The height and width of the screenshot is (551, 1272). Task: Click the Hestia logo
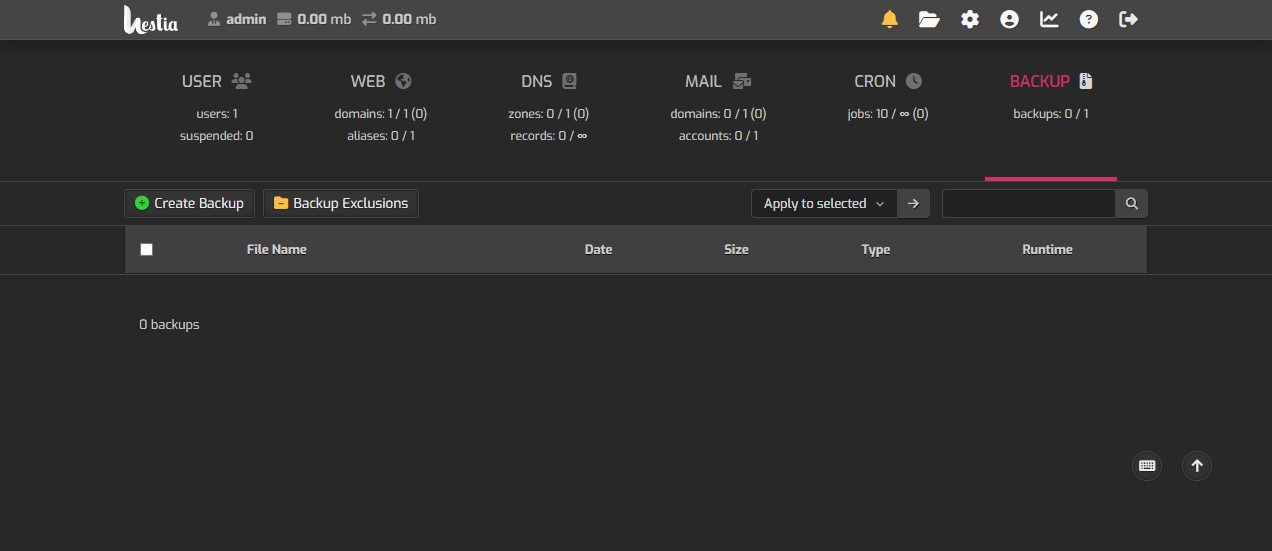coord(151,19)
